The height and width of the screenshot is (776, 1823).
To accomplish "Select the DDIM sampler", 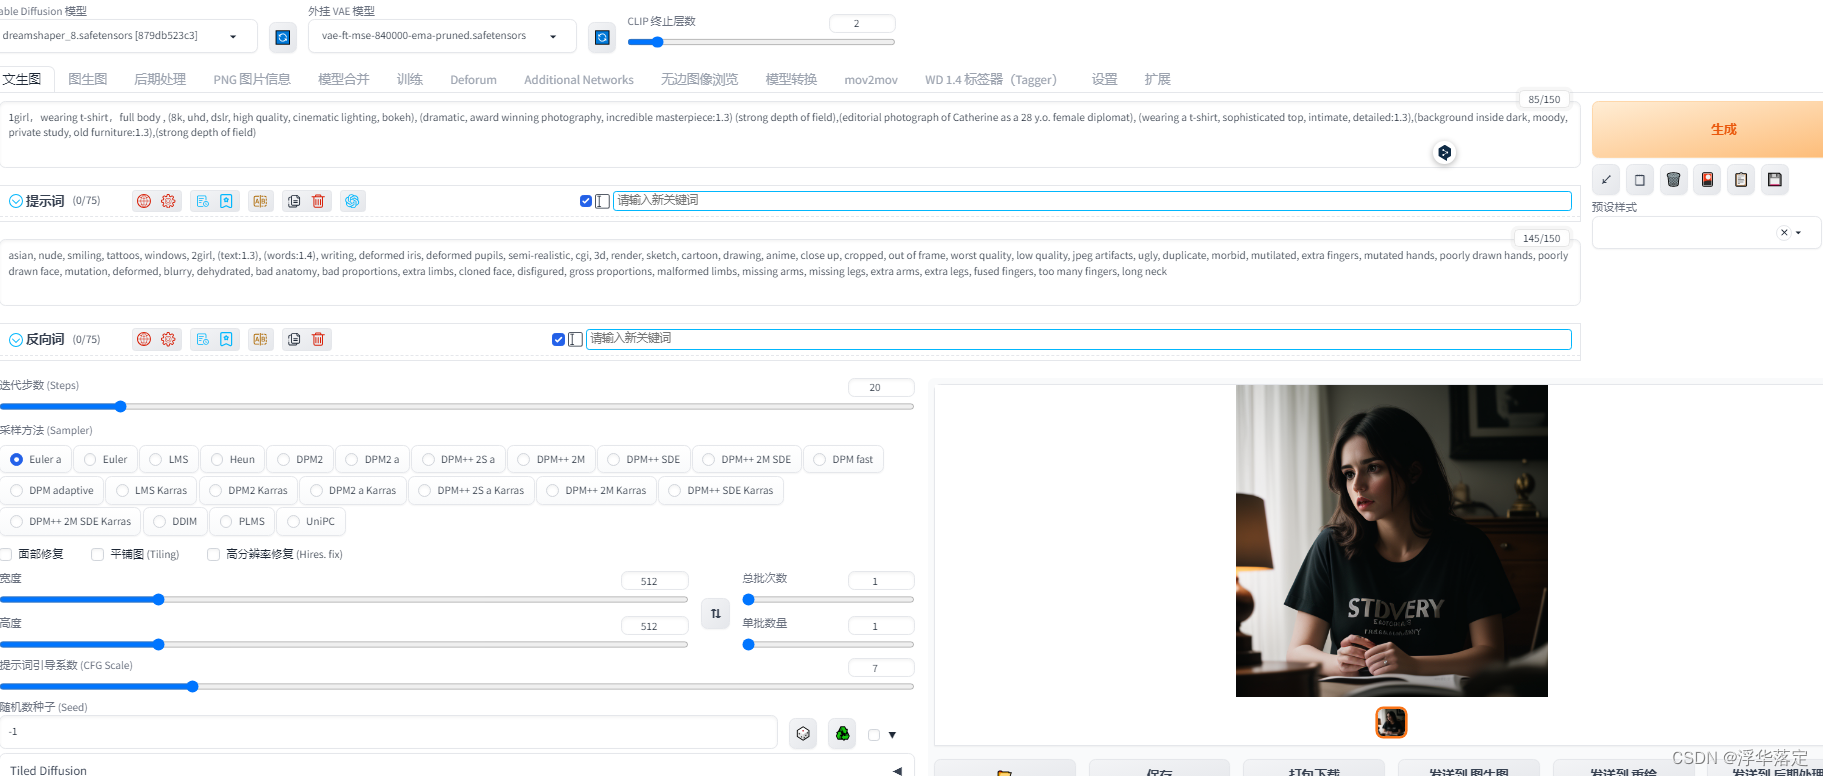I will [174, 522].
